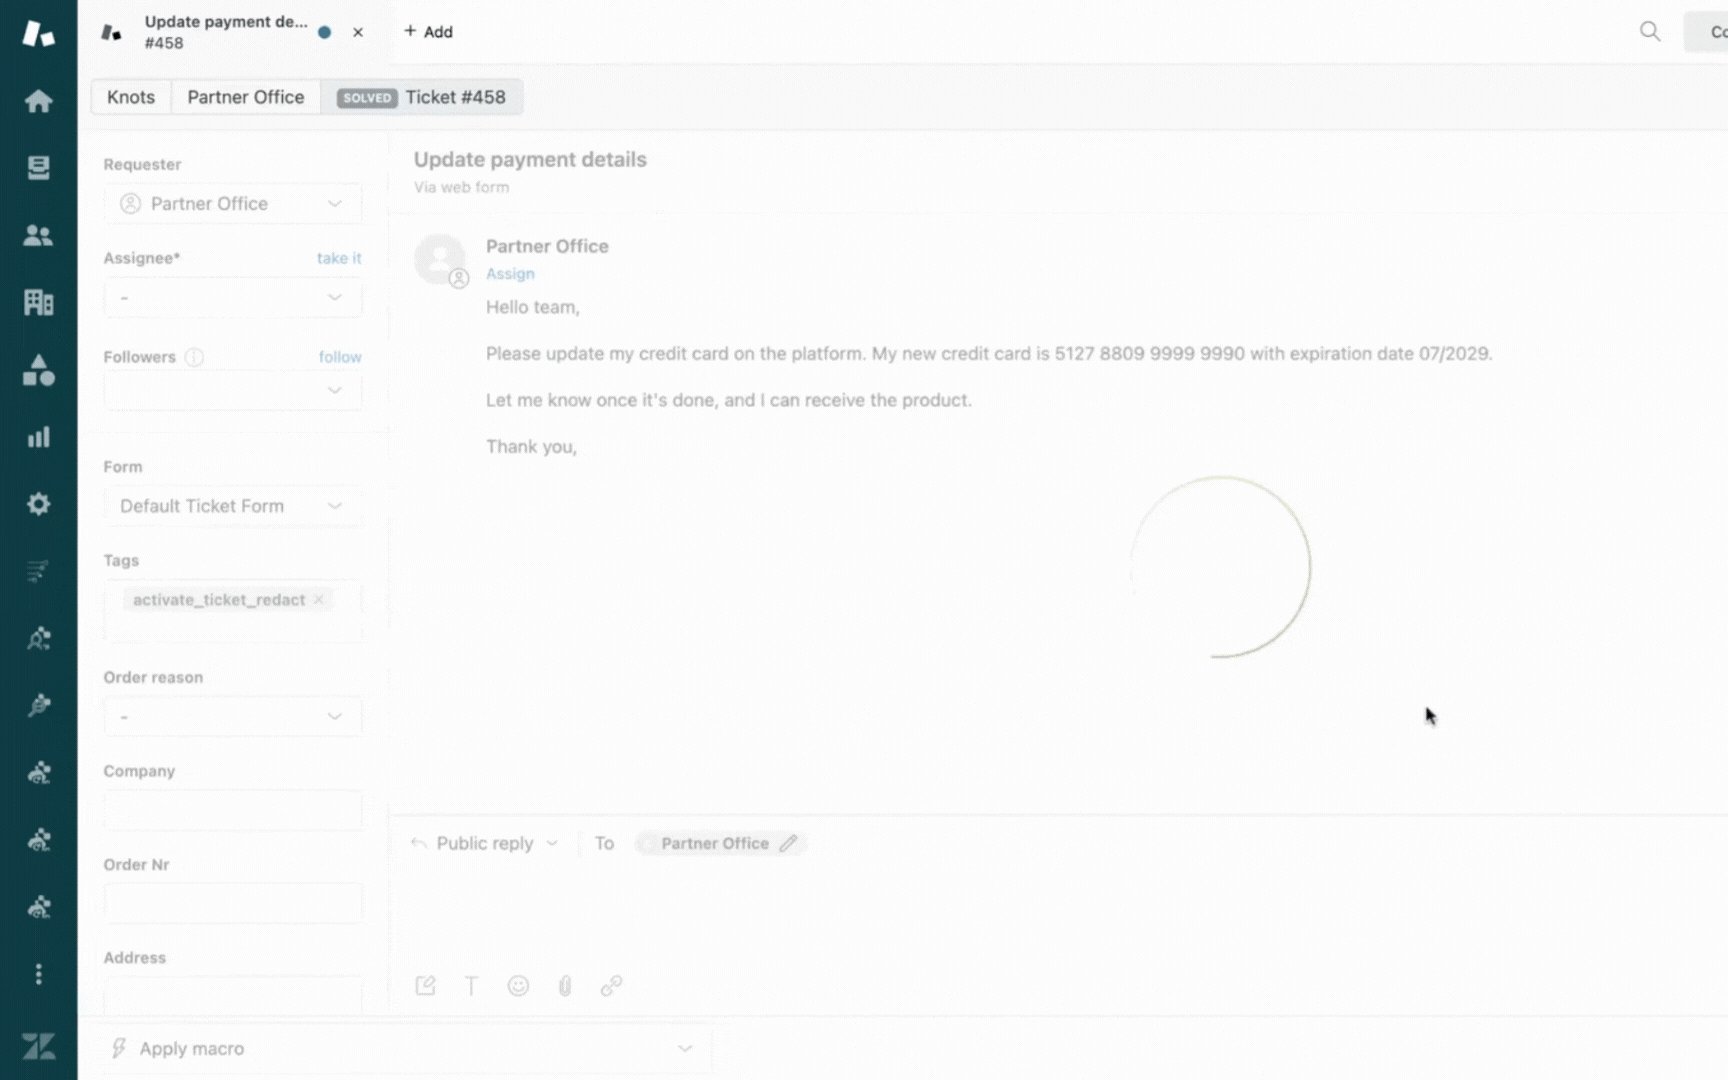Image resolution: width=1728 pixels, height=1080 pixels.
Task: Click the 'follow' link
Action: [340, 357]
